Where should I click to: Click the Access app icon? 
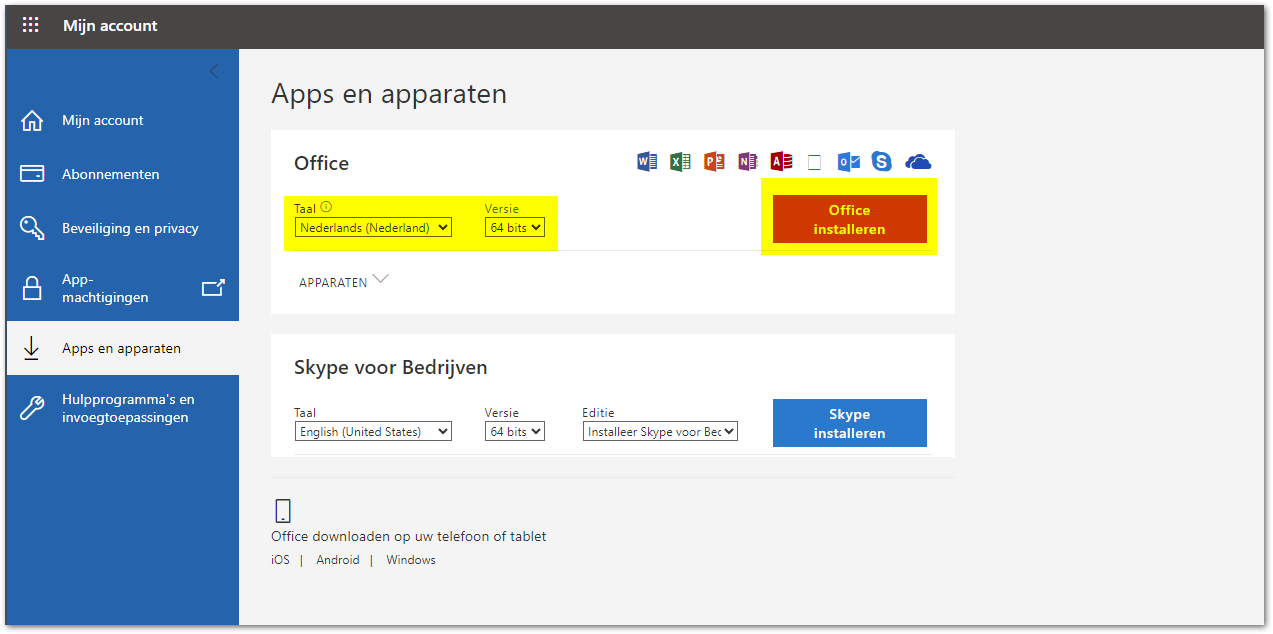(781, 161)
